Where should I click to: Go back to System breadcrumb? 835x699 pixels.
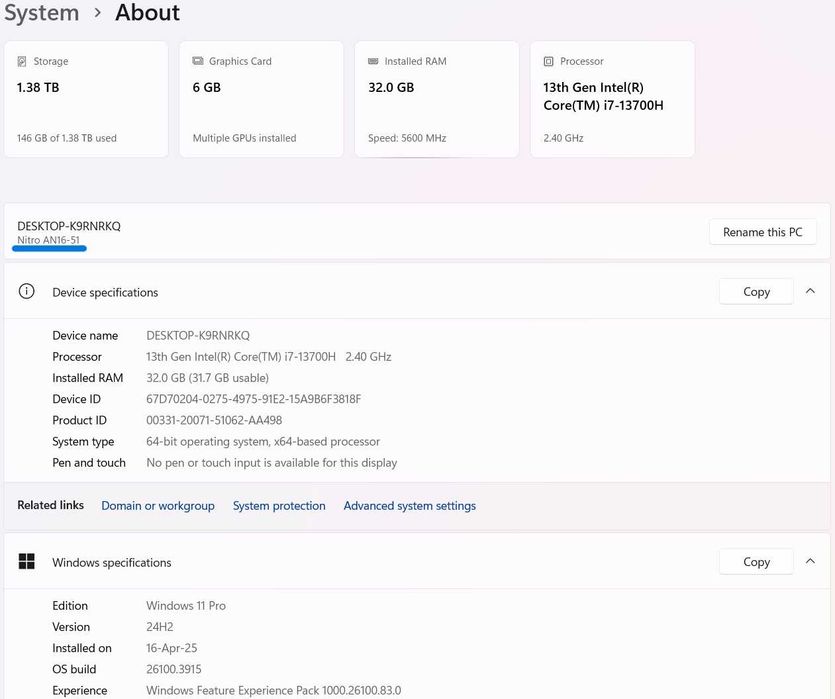[x=41, y=13]
